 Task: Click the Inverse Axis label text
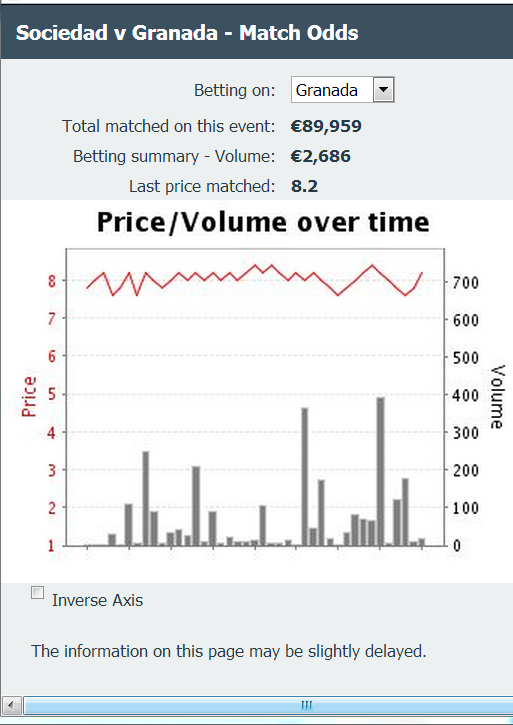98,600
